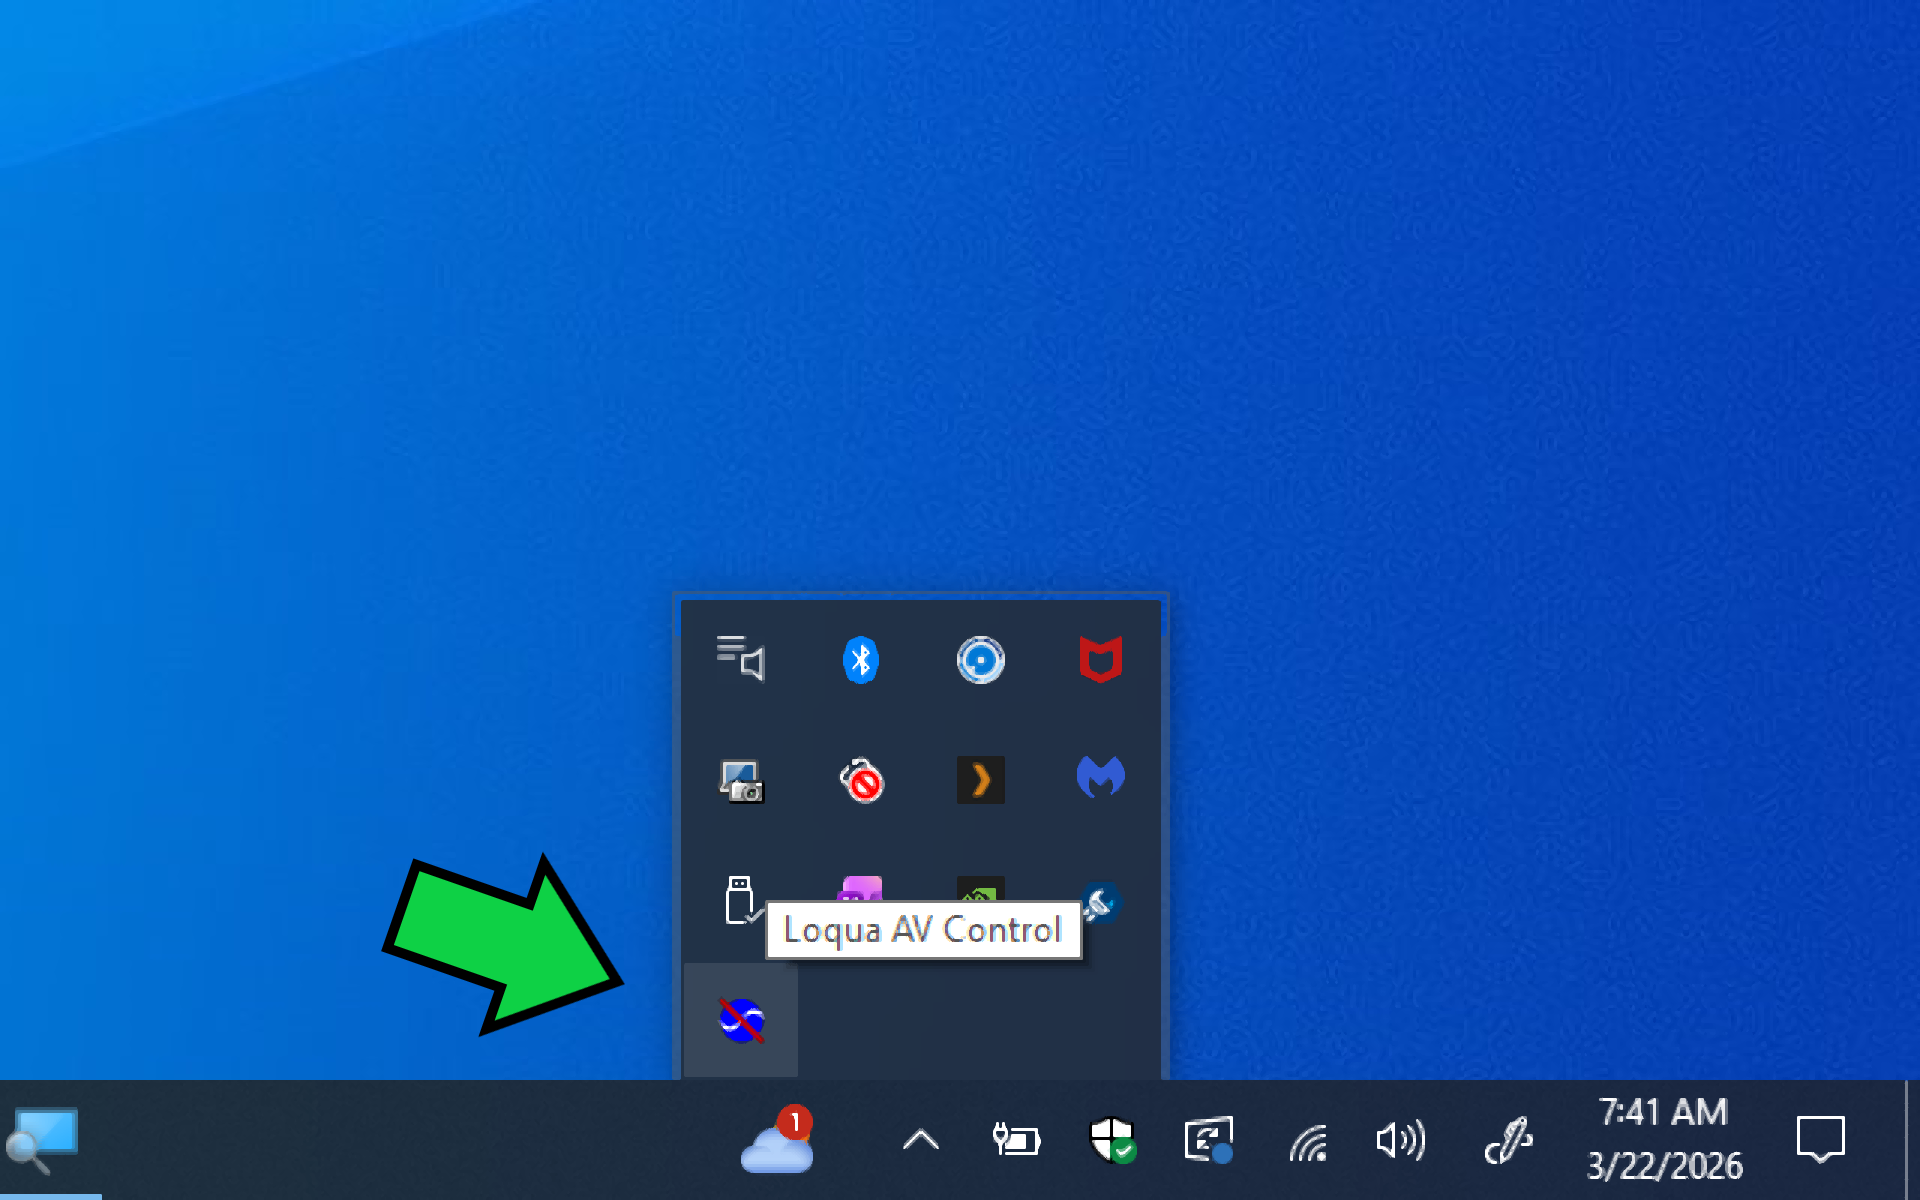
Task: Open the Bluetooth devices tray icon
Action: click(x=861, y=660)
